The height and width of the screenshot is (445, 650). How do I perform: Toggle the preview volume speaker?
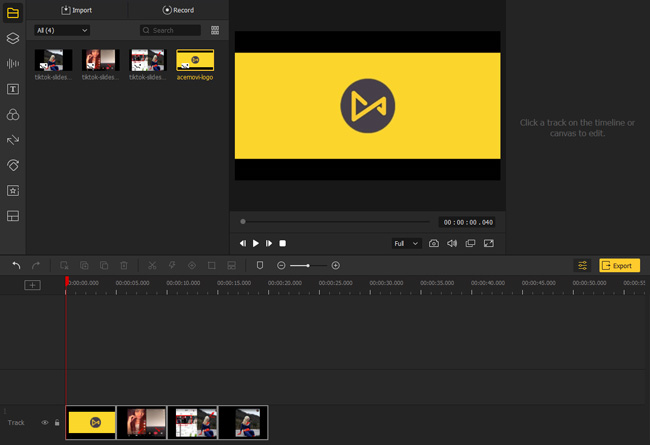452,243
